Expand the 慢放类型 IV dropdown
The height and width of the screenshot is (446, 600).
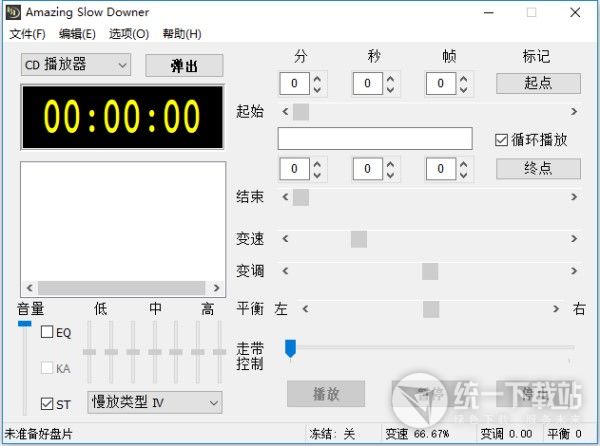(155, 402)
